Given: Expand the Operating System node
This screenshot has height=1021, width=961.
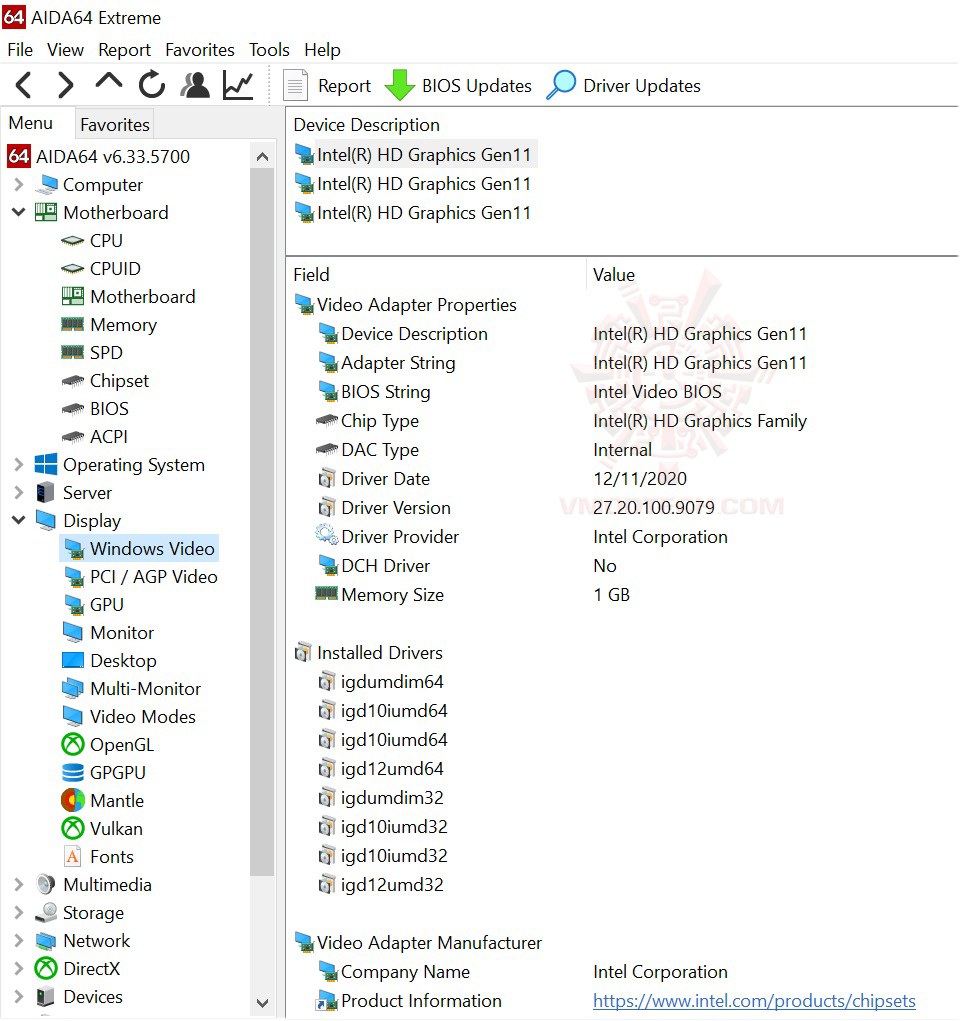Looking at the screenshot, I should (18, 465).
